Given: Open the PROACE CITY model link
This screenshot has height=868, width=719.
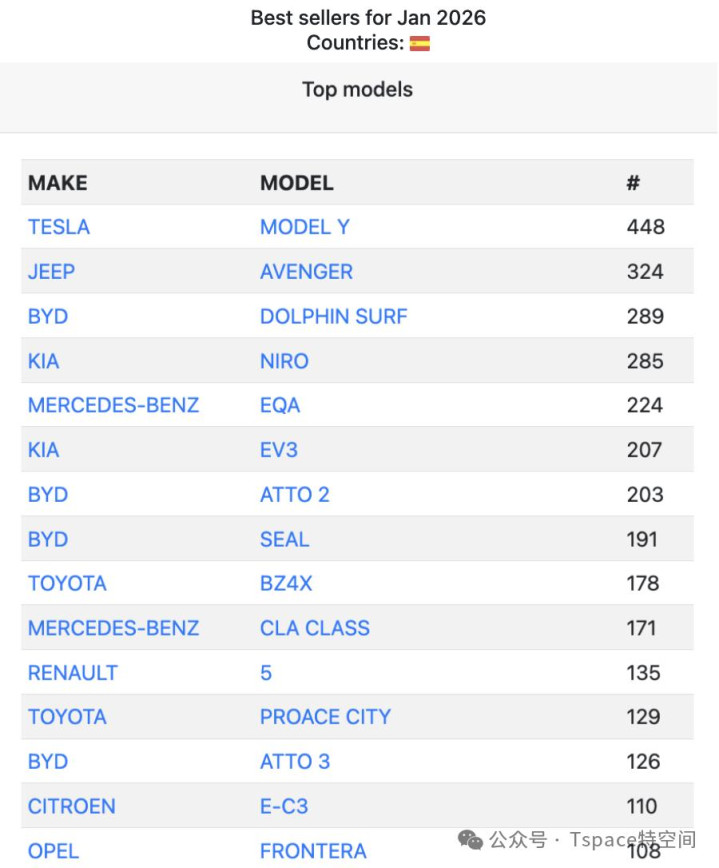Looking at the screenshot, I should [x=325, y=717].
